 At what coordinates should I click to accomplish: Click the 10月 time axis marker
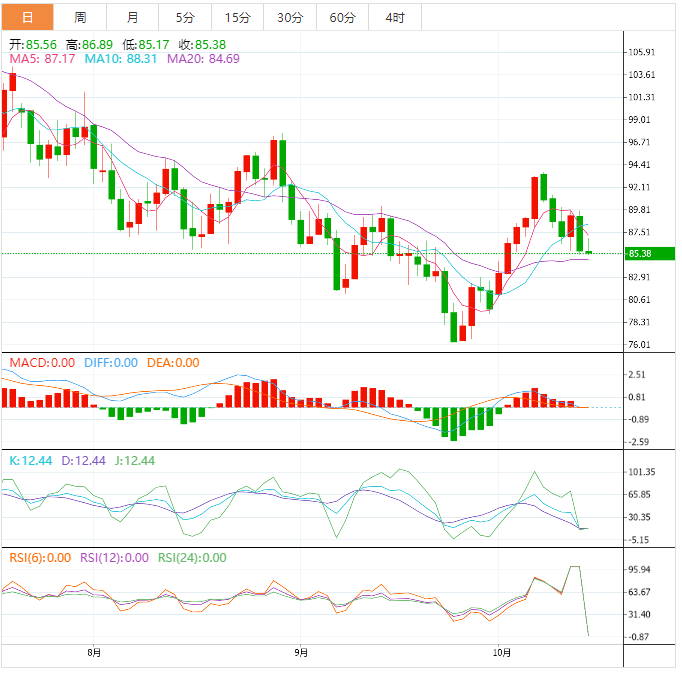501,653
